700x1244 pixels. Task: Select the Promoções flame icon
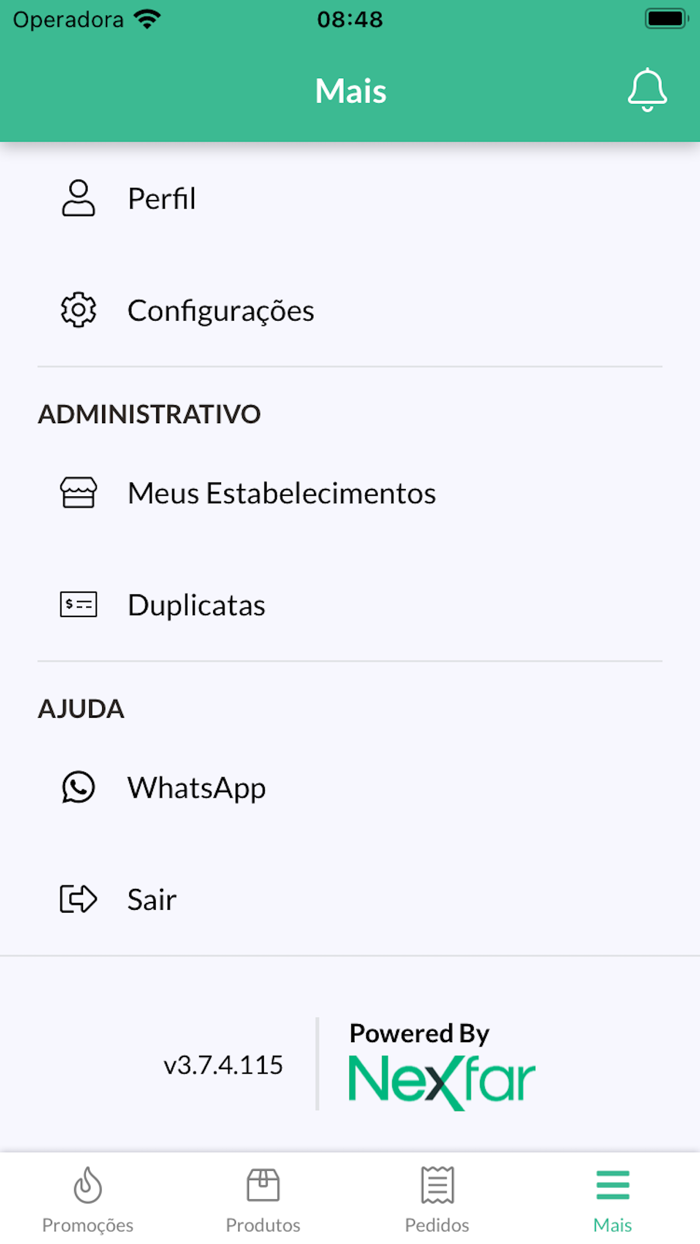click(x=87, y=1185)
